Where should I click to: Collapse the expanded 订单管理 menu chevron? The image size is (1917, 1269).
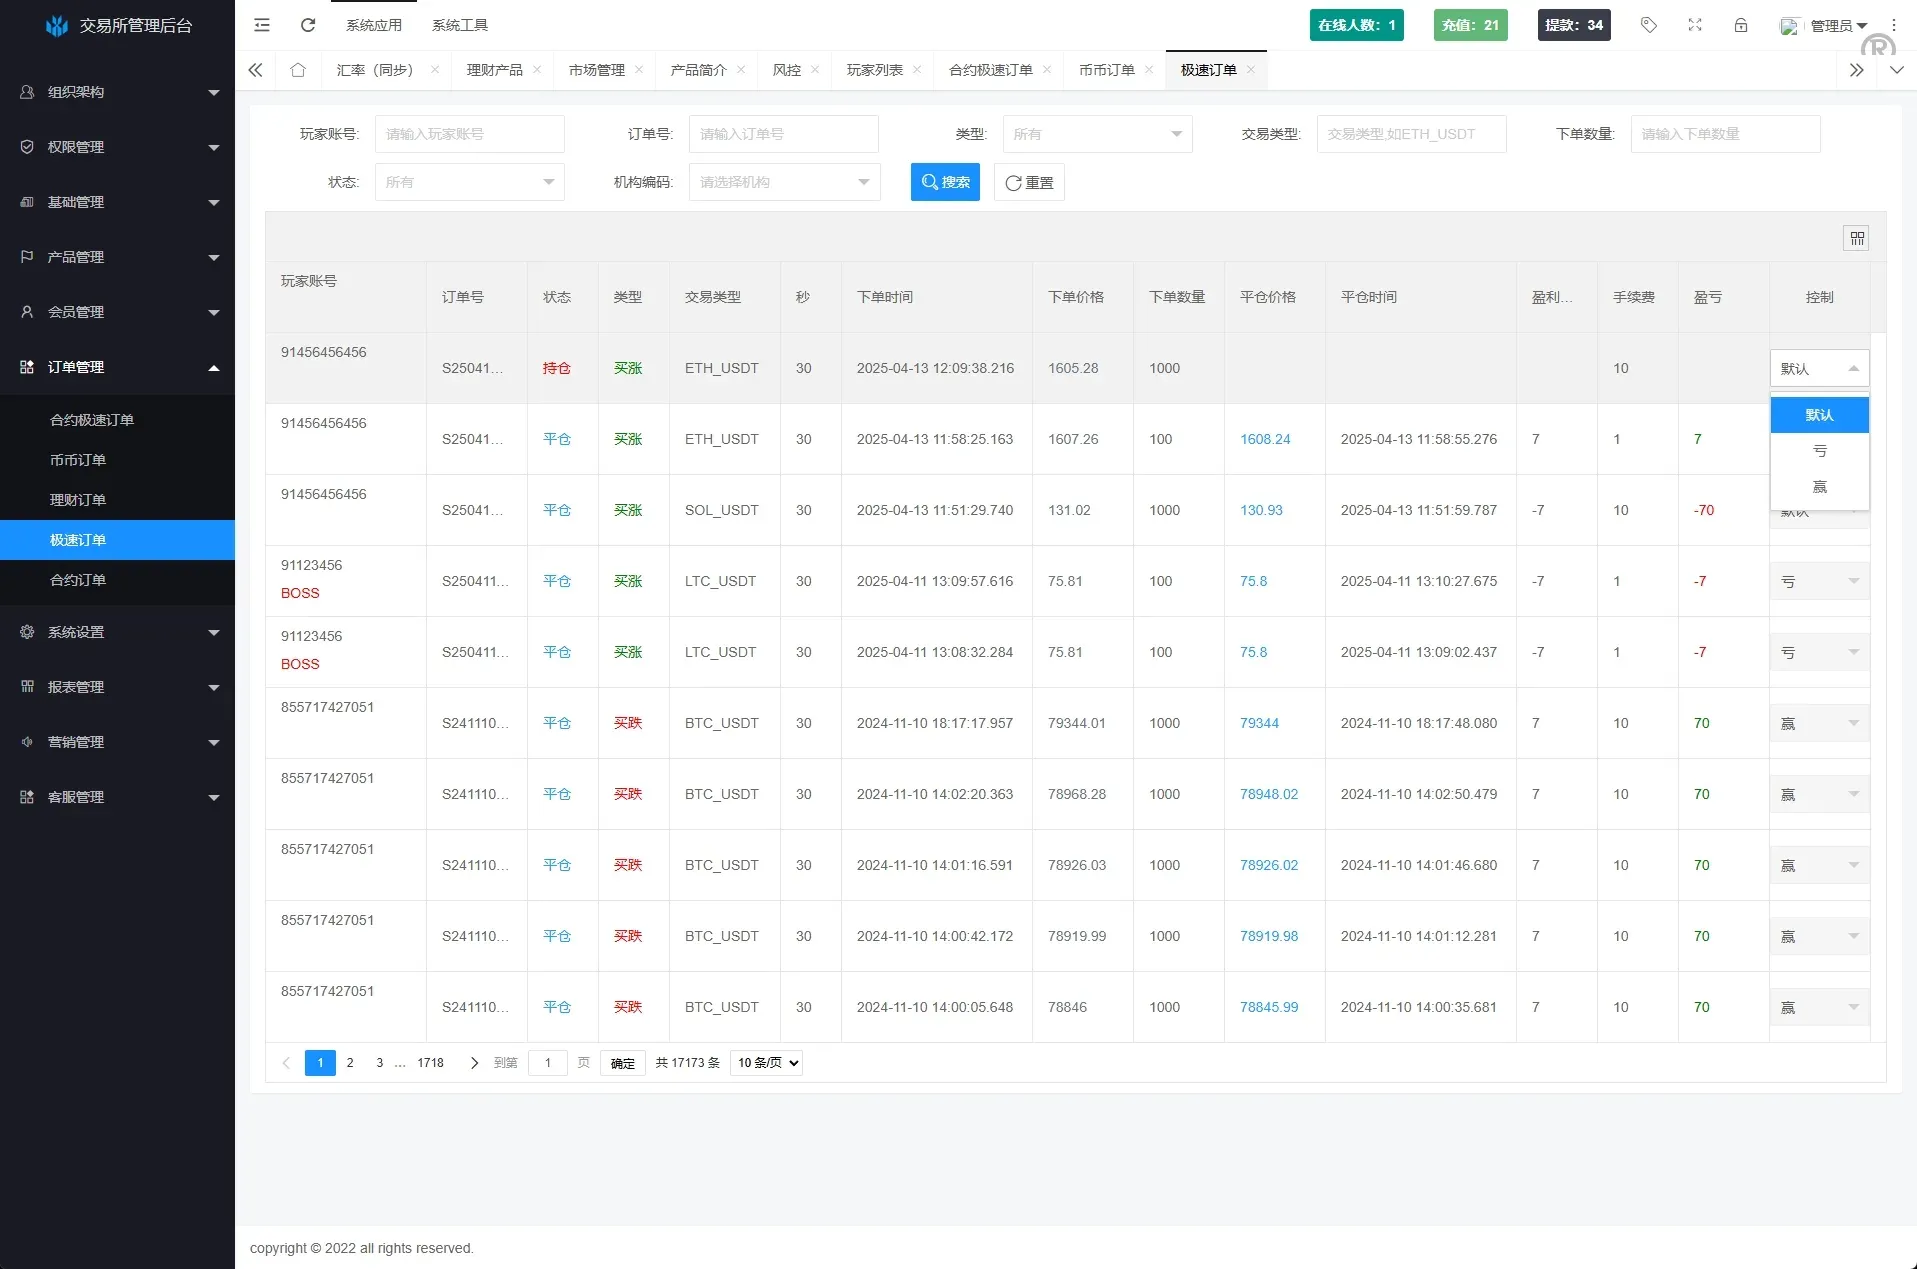pyautogui.click(x=213, y=367)
